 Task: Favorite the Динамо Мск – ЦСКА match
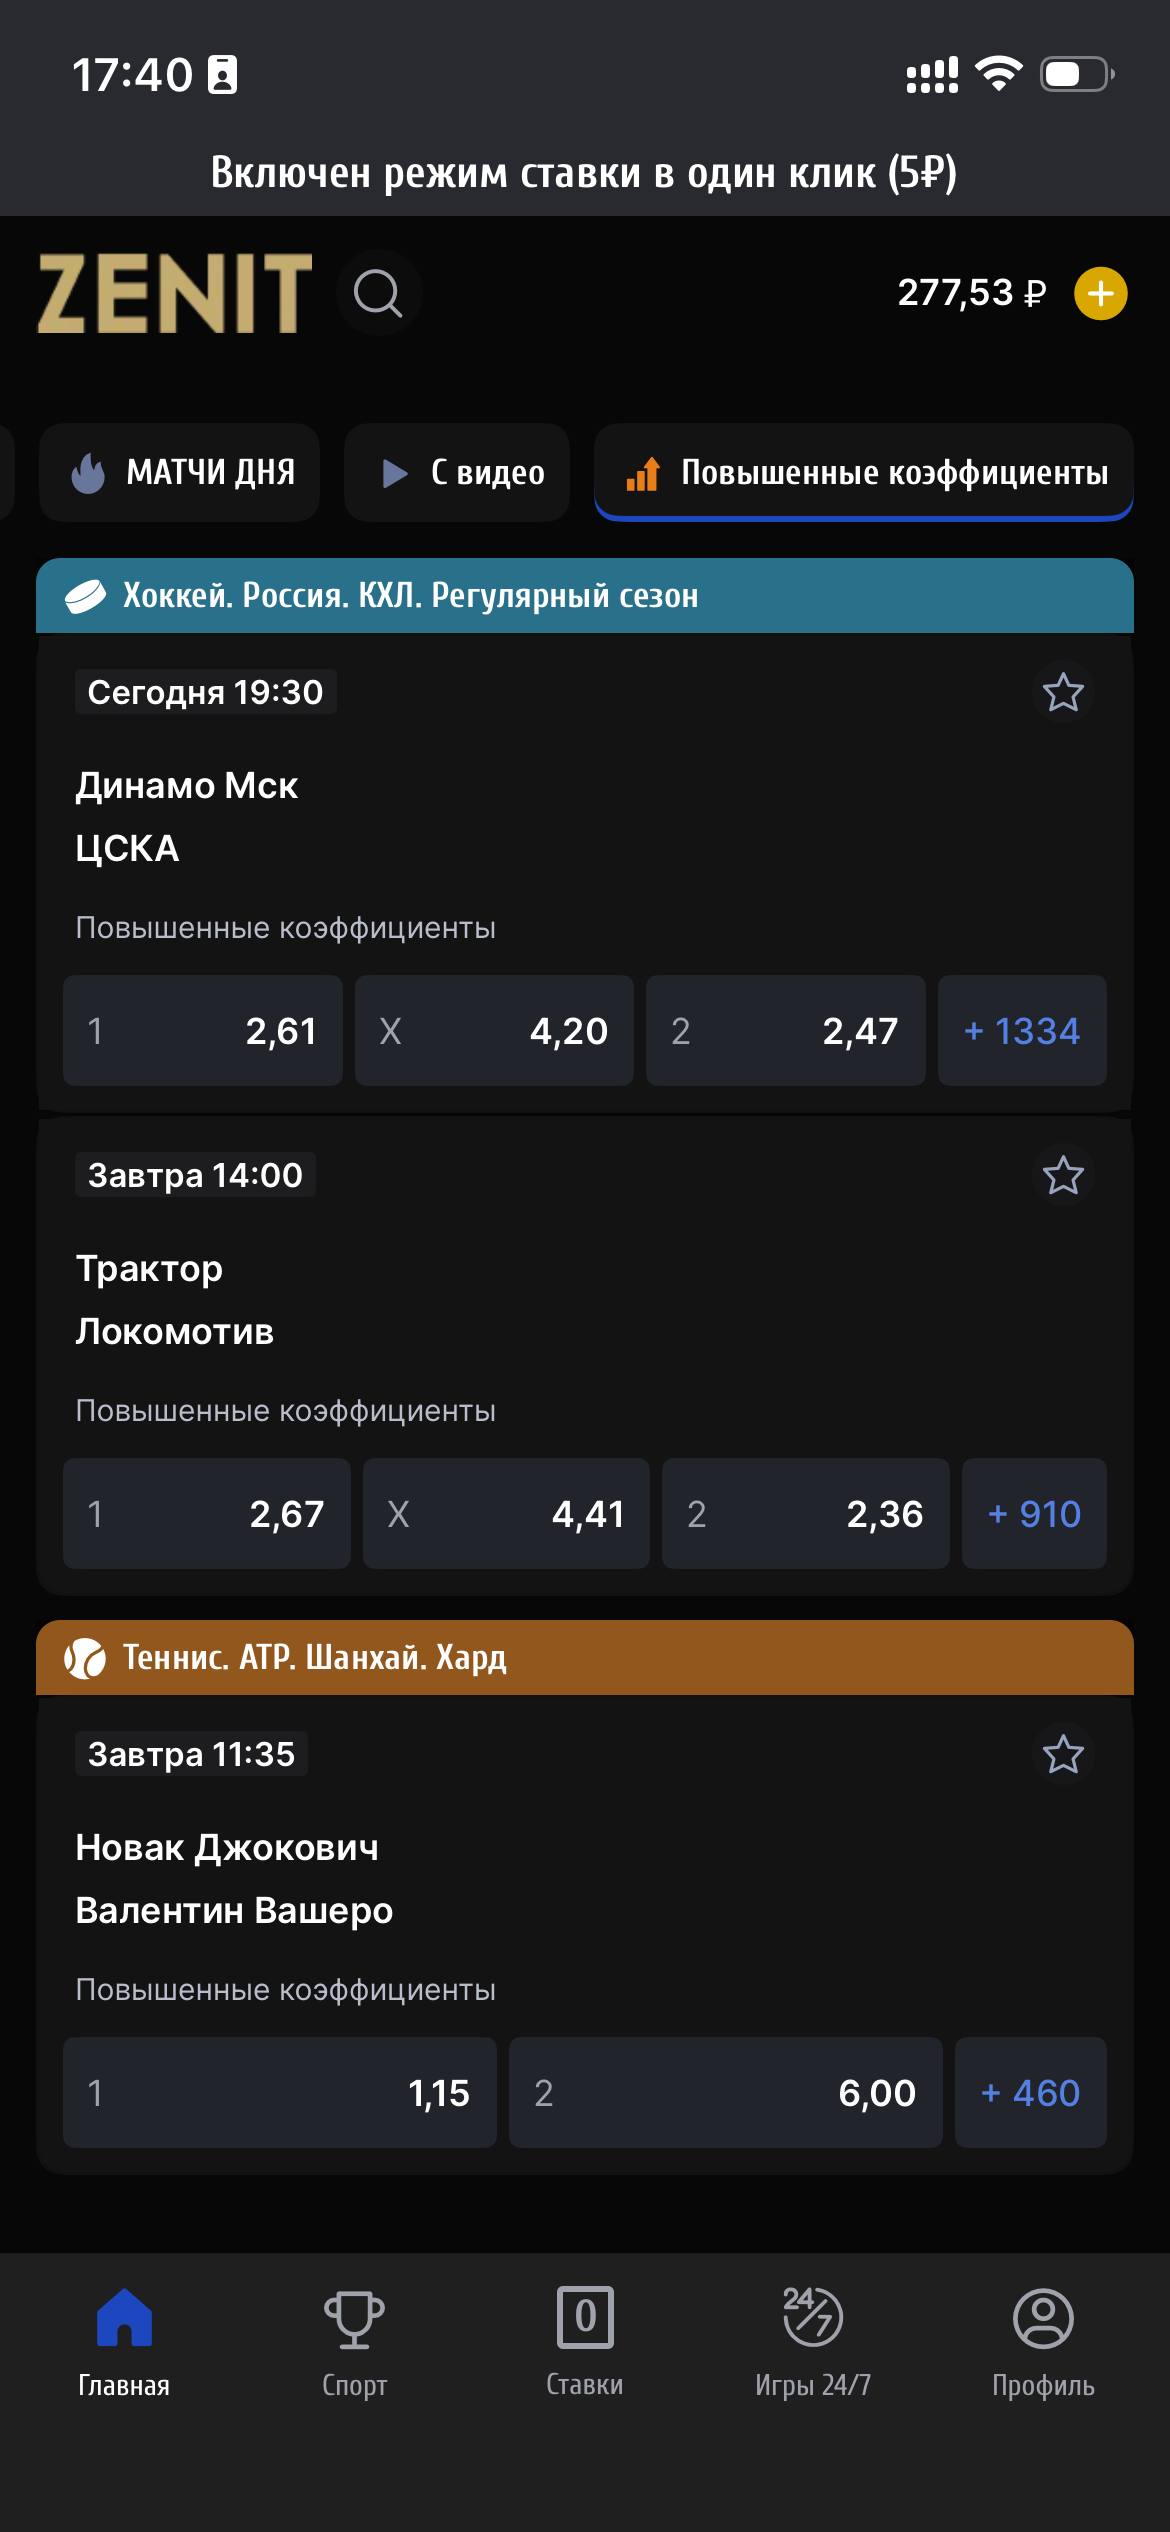(1063, 692)
